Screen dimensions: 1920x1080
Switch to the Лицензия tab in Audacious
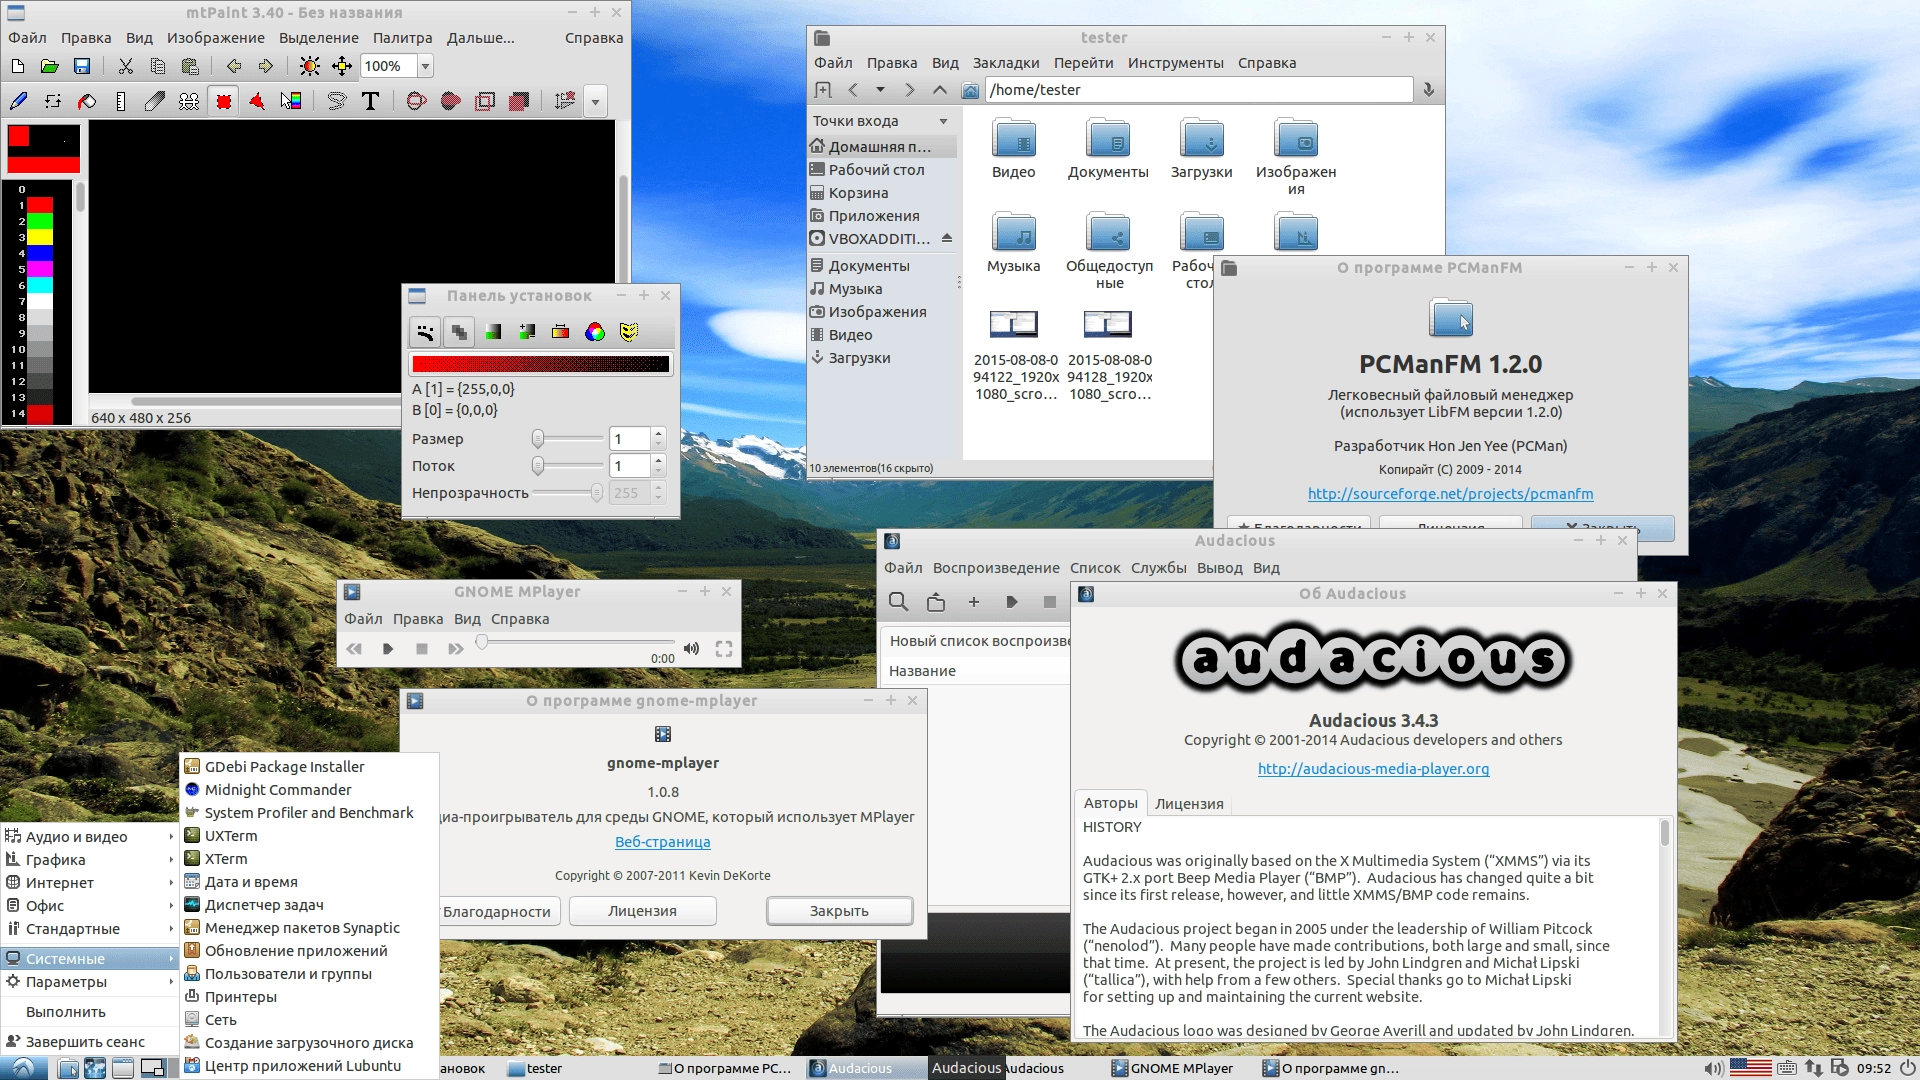coord(1189,804)
